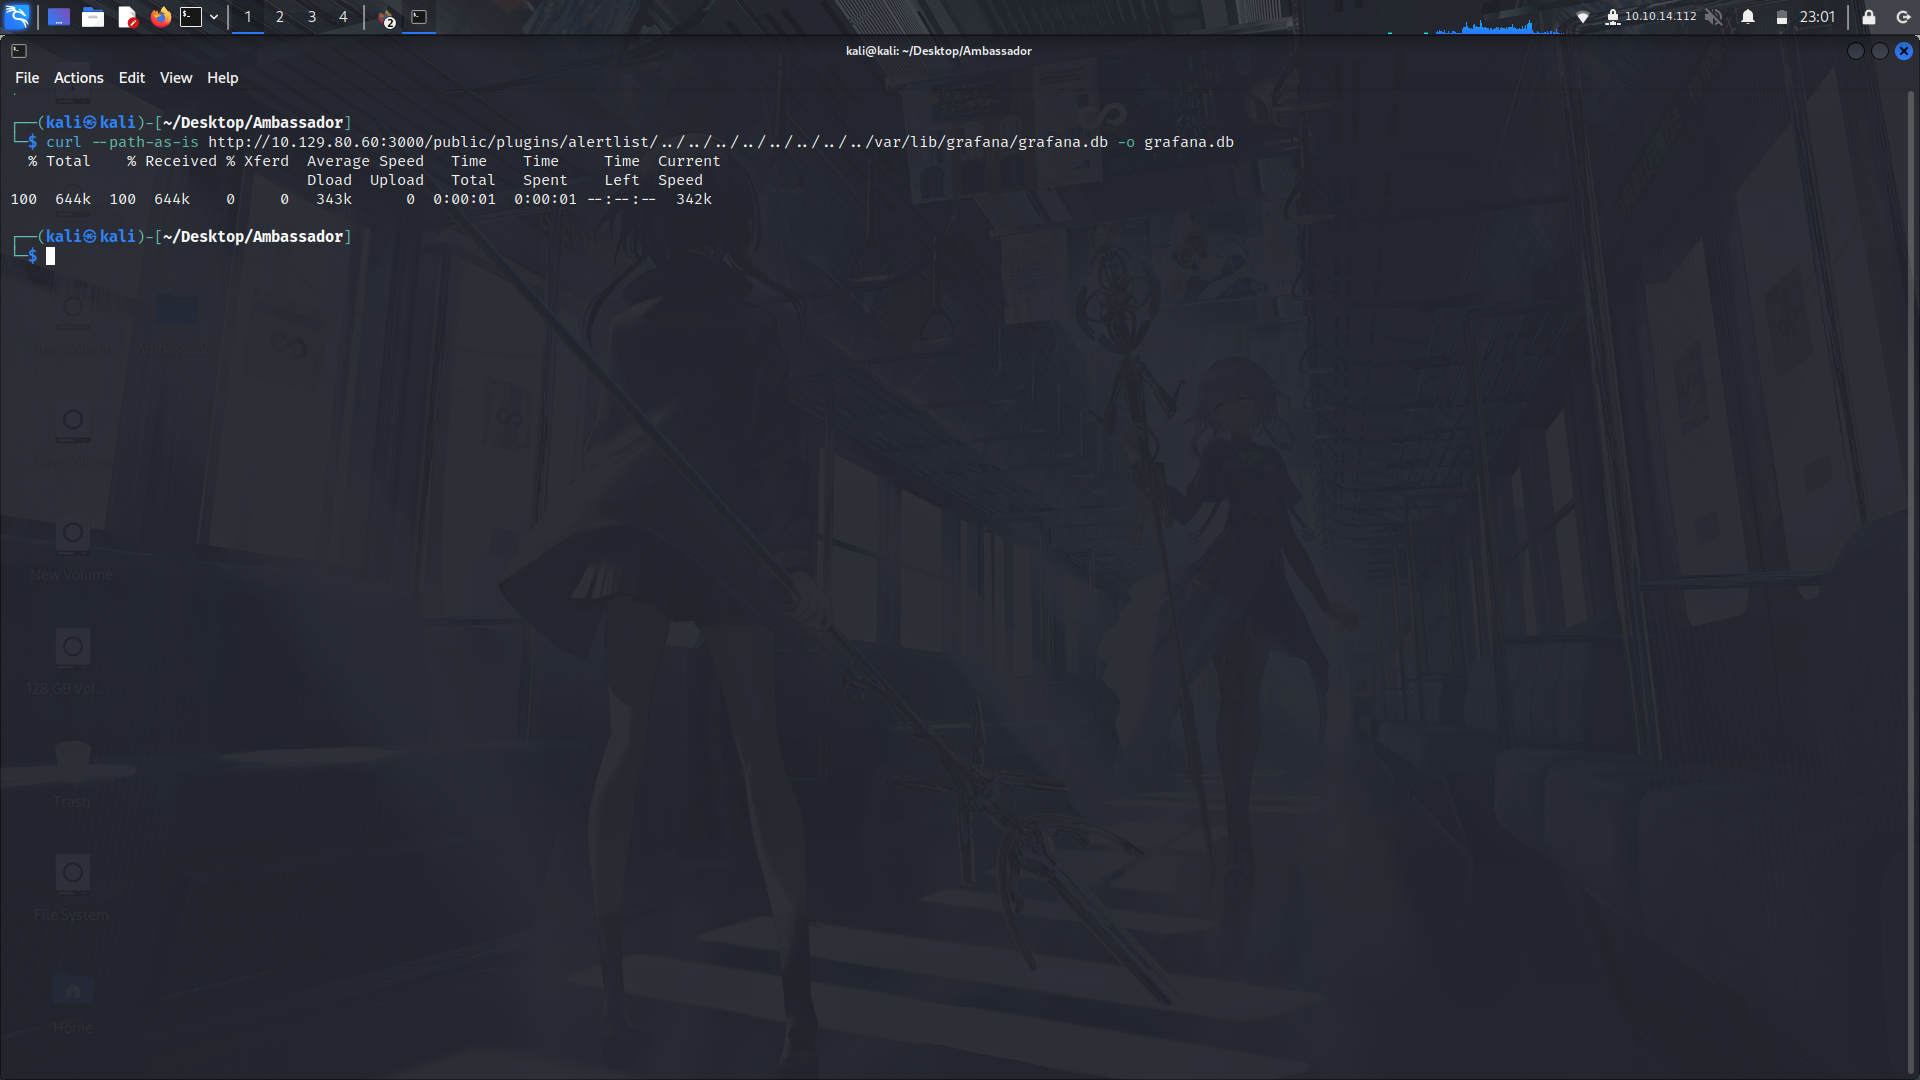Viewport: 1920px width, 1080px height.
Task: Open the notifications bell
Action: 1748,16
